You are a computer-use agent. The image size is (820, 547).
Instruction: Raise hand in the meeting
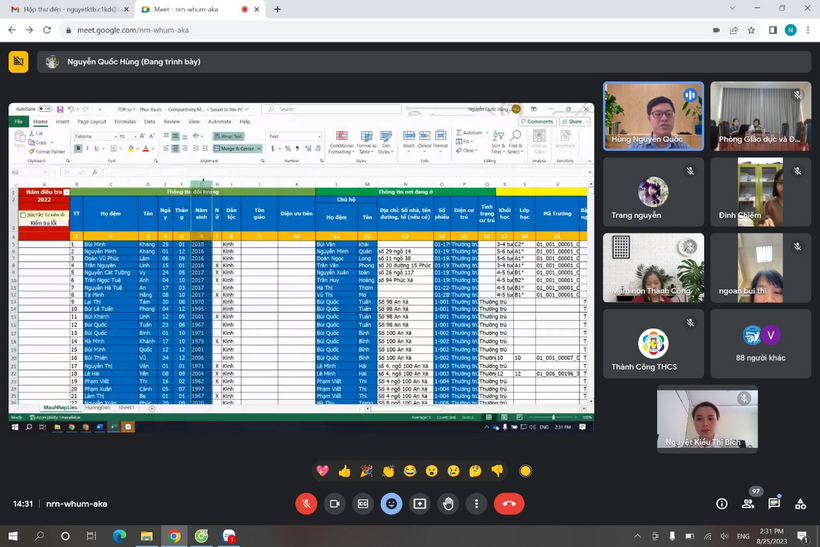pyautogui.click(x=448, y=504)
